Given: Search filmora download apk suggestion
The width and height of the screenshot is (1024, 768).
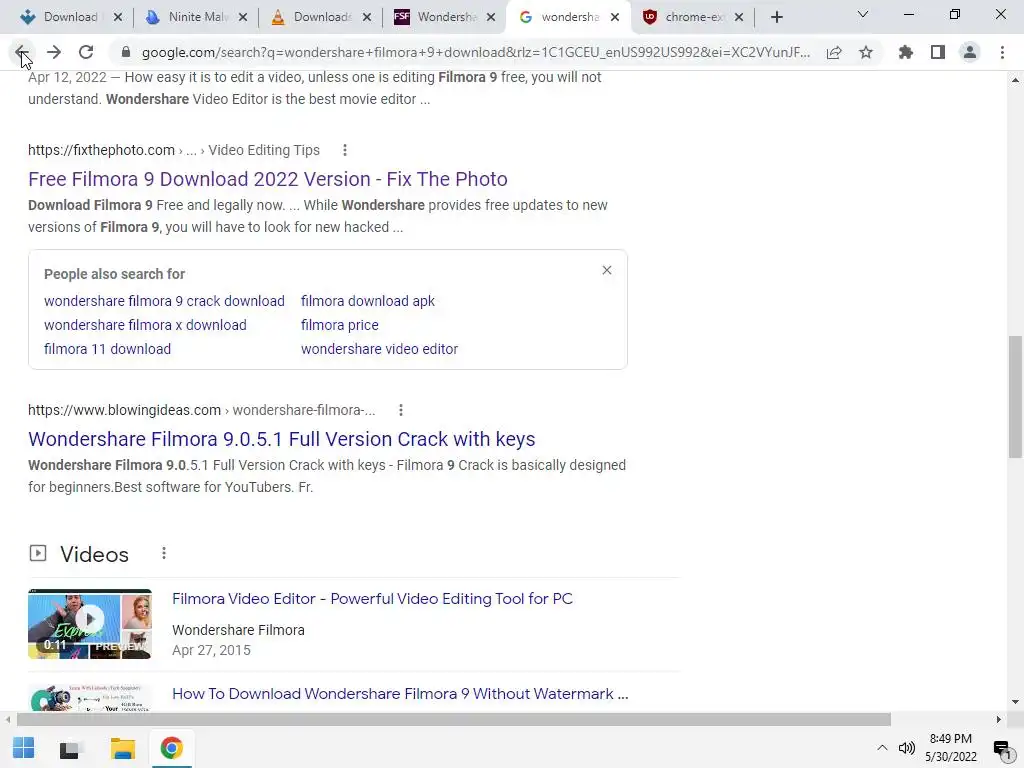Looking at the screenshot, I should click(368, 301).
